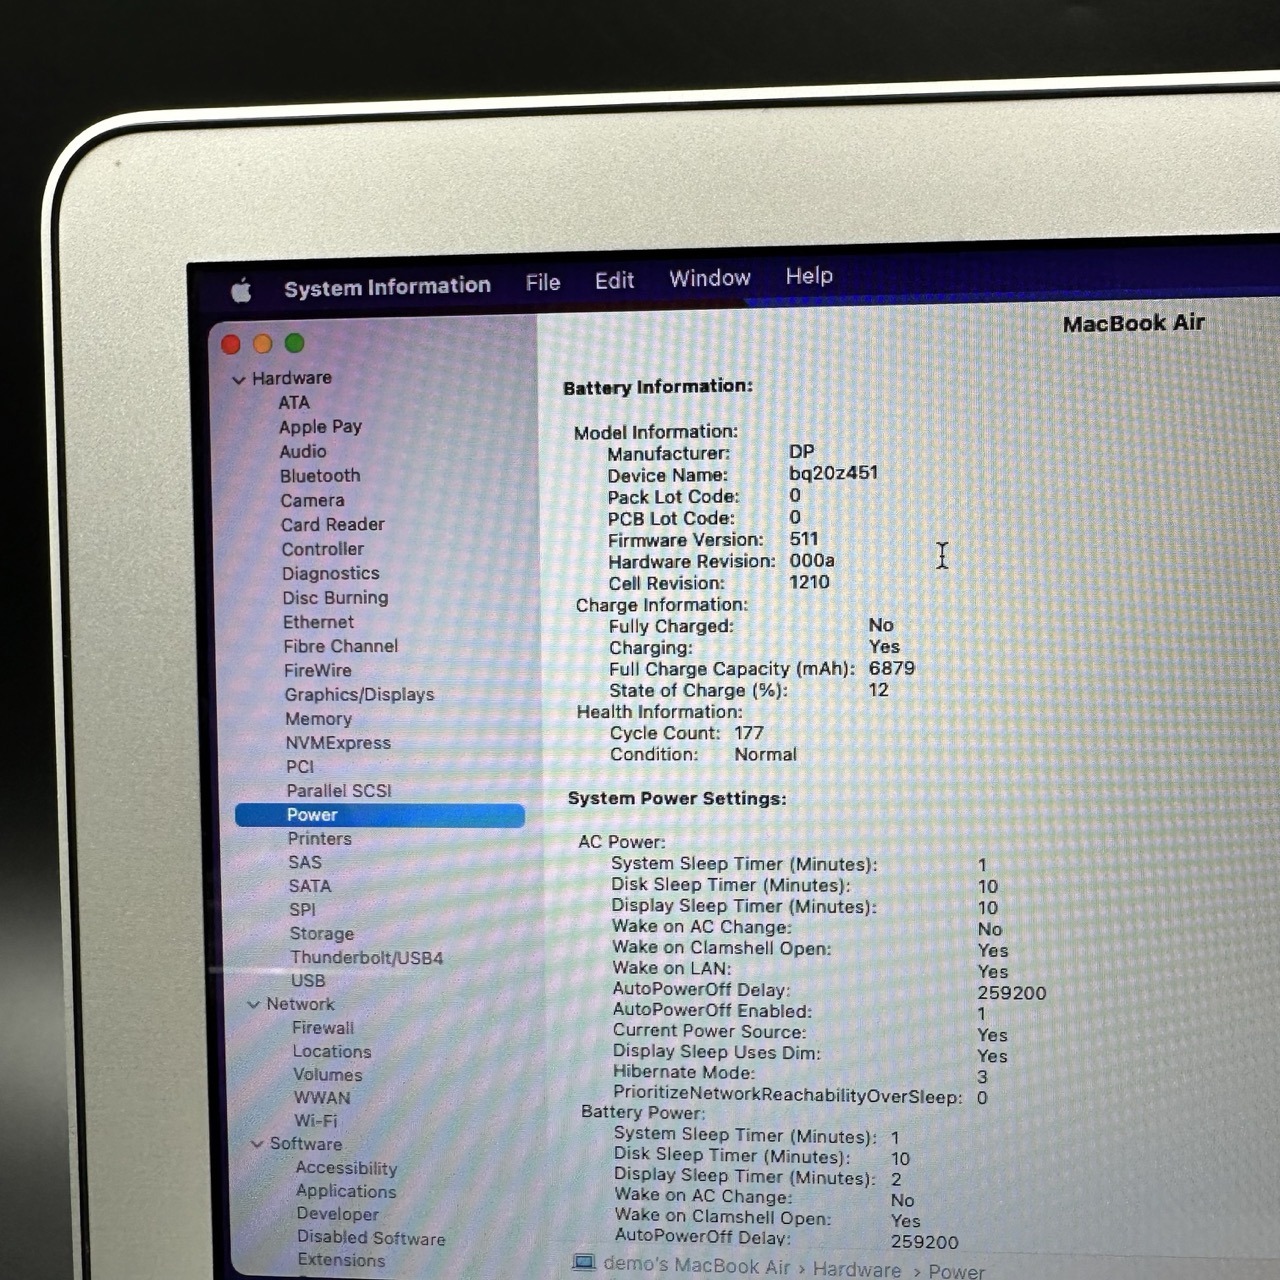Screen dimensions: 1280x1280
Task: Open the Help menu
Action: pos(809,276)
